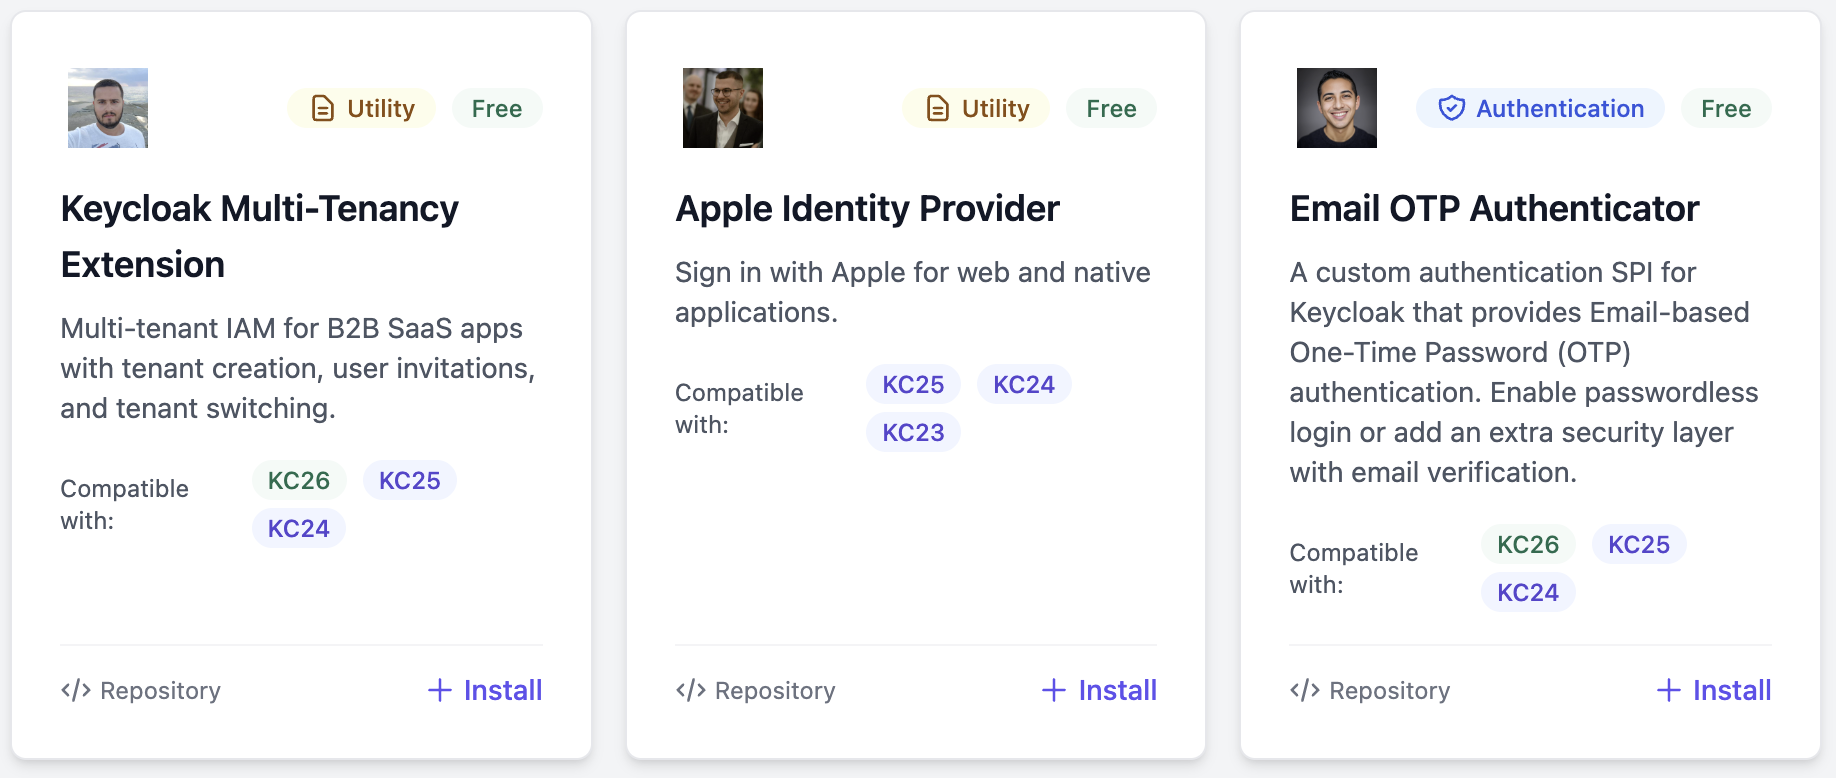
Task: Open the Email OTP Authenticator Repository link
Action: click(1389, 691)
